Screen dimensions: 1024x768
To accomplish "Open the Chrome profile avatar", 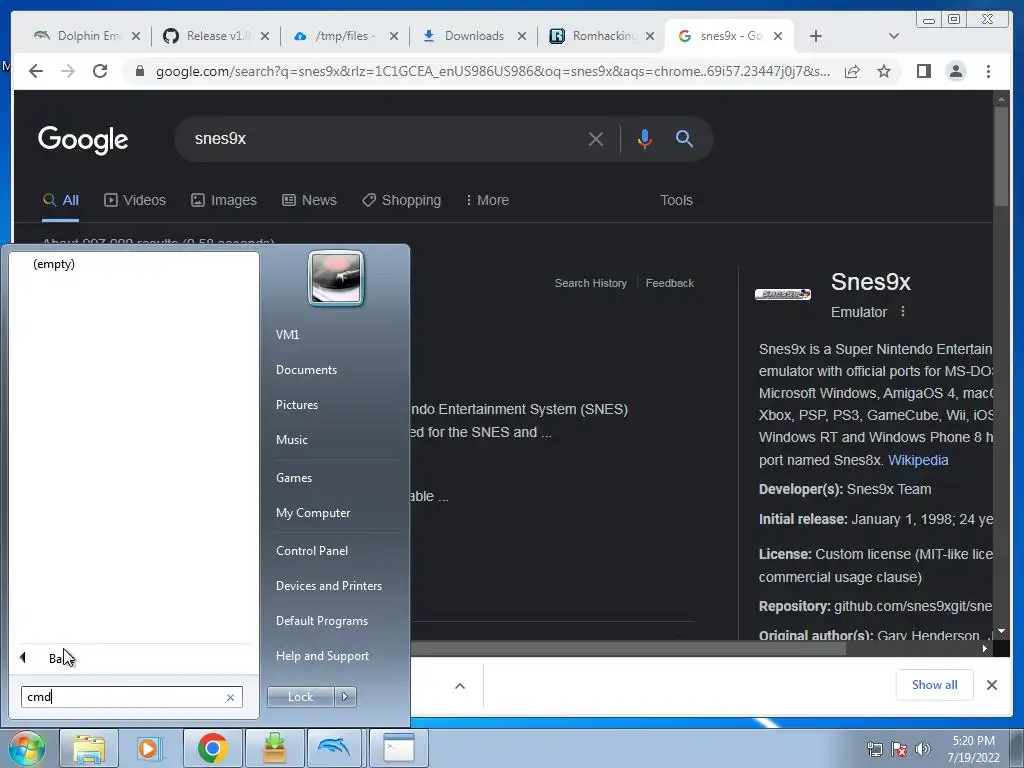I will tap(955, 71).
